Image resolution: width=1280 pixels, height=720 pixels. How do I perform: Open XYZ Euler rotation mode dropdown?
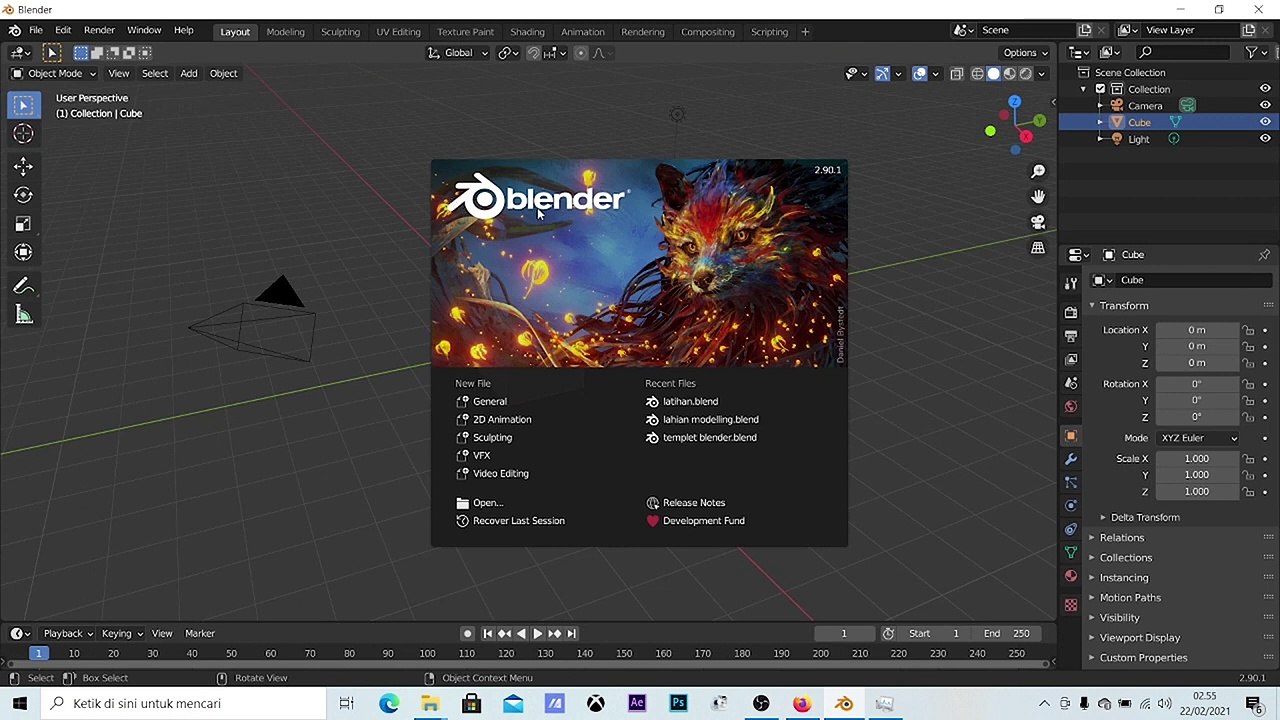(x=1198, y=438)
